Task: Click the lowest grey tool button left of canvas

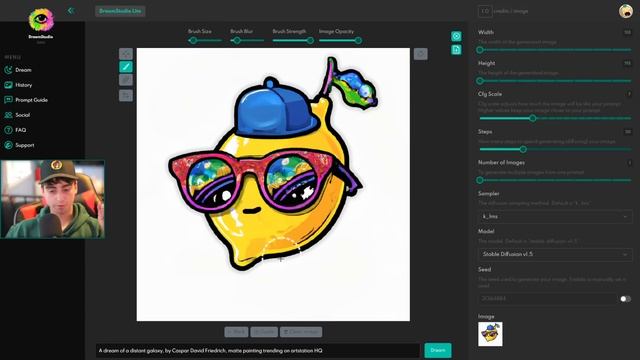Action: coord(126,96)
